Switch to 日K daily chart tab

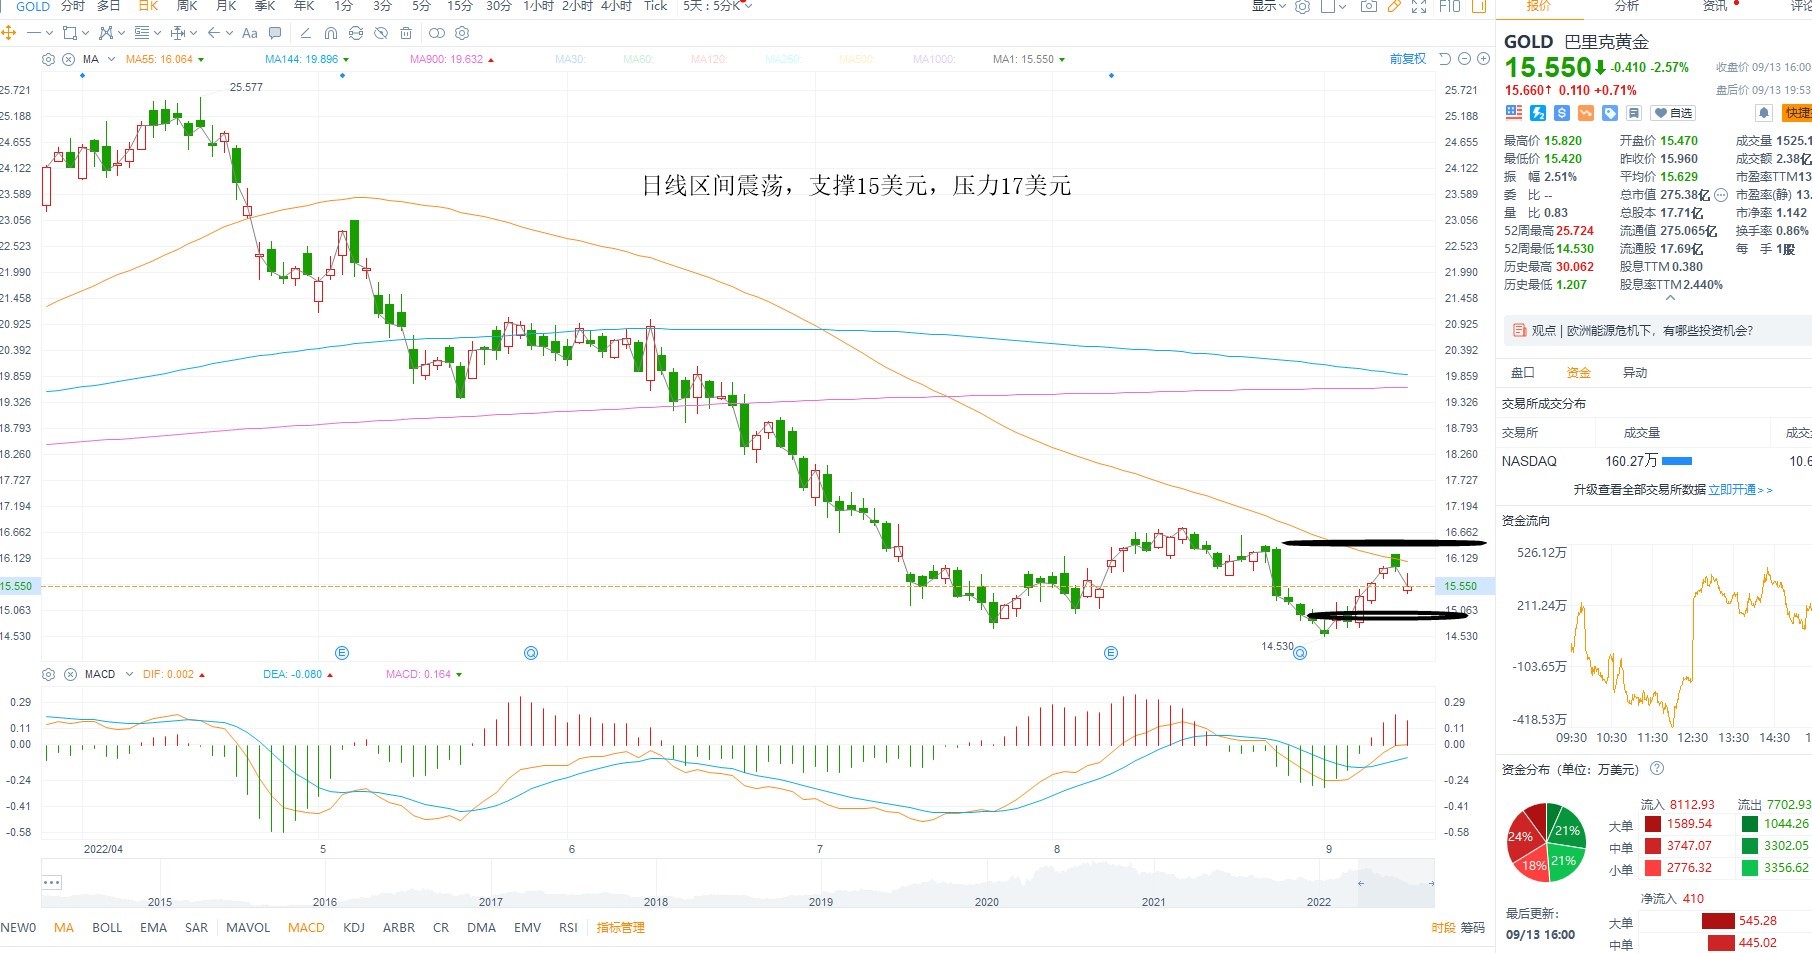pyautogui.click(x=148, y=6)
